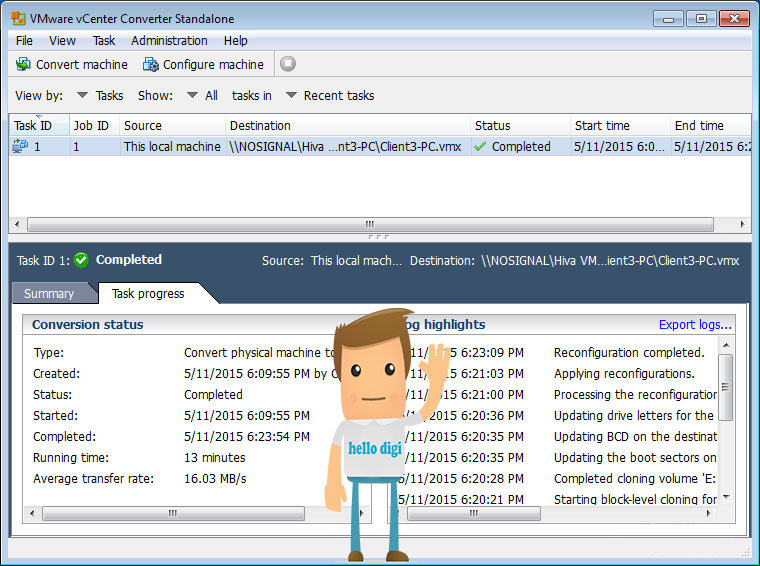Click the Log highlights vertical scrollbar thumb
Screen dimensions: 760x566
[x=726, y=387]
